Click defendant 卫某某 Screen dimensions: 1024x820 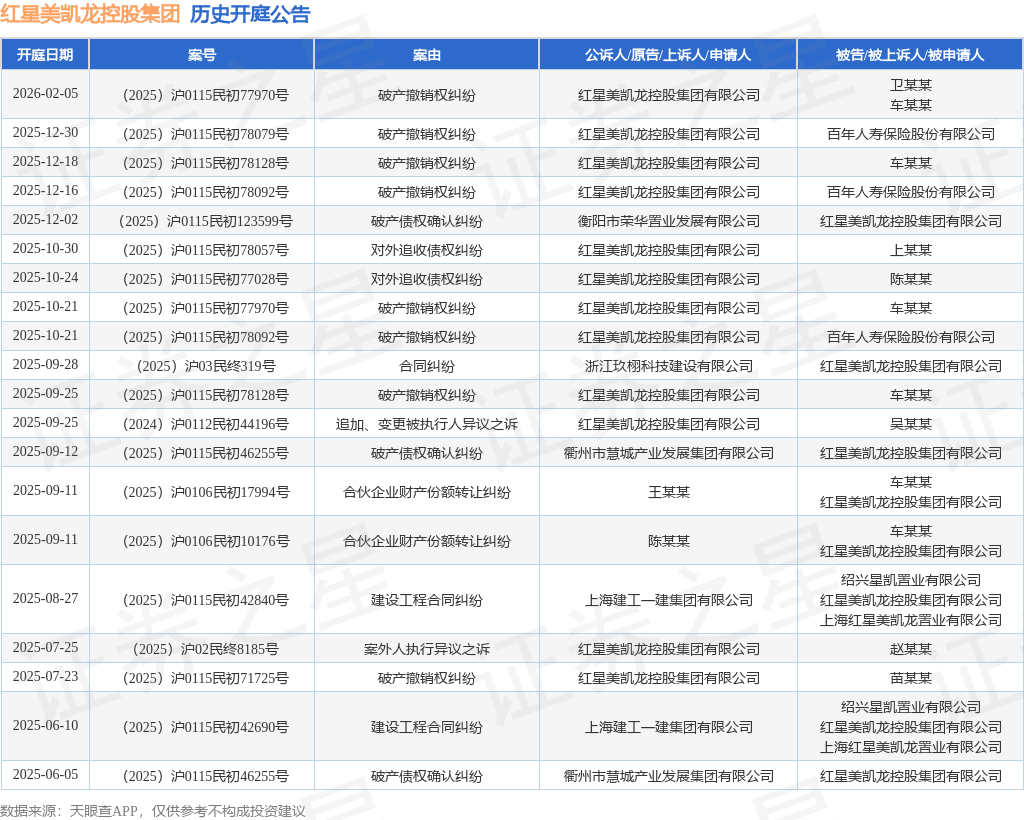pos(911,85)
